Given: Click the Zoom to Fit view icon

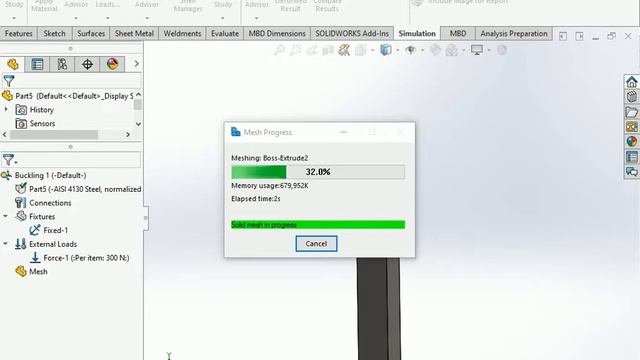Looking at the screenshot, I should click(x=279, y=50).
